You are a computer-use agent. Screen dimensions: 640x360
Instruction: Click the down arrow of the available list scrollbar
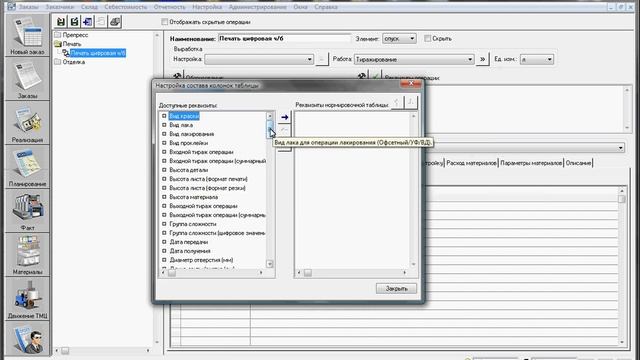pos(269,264)
